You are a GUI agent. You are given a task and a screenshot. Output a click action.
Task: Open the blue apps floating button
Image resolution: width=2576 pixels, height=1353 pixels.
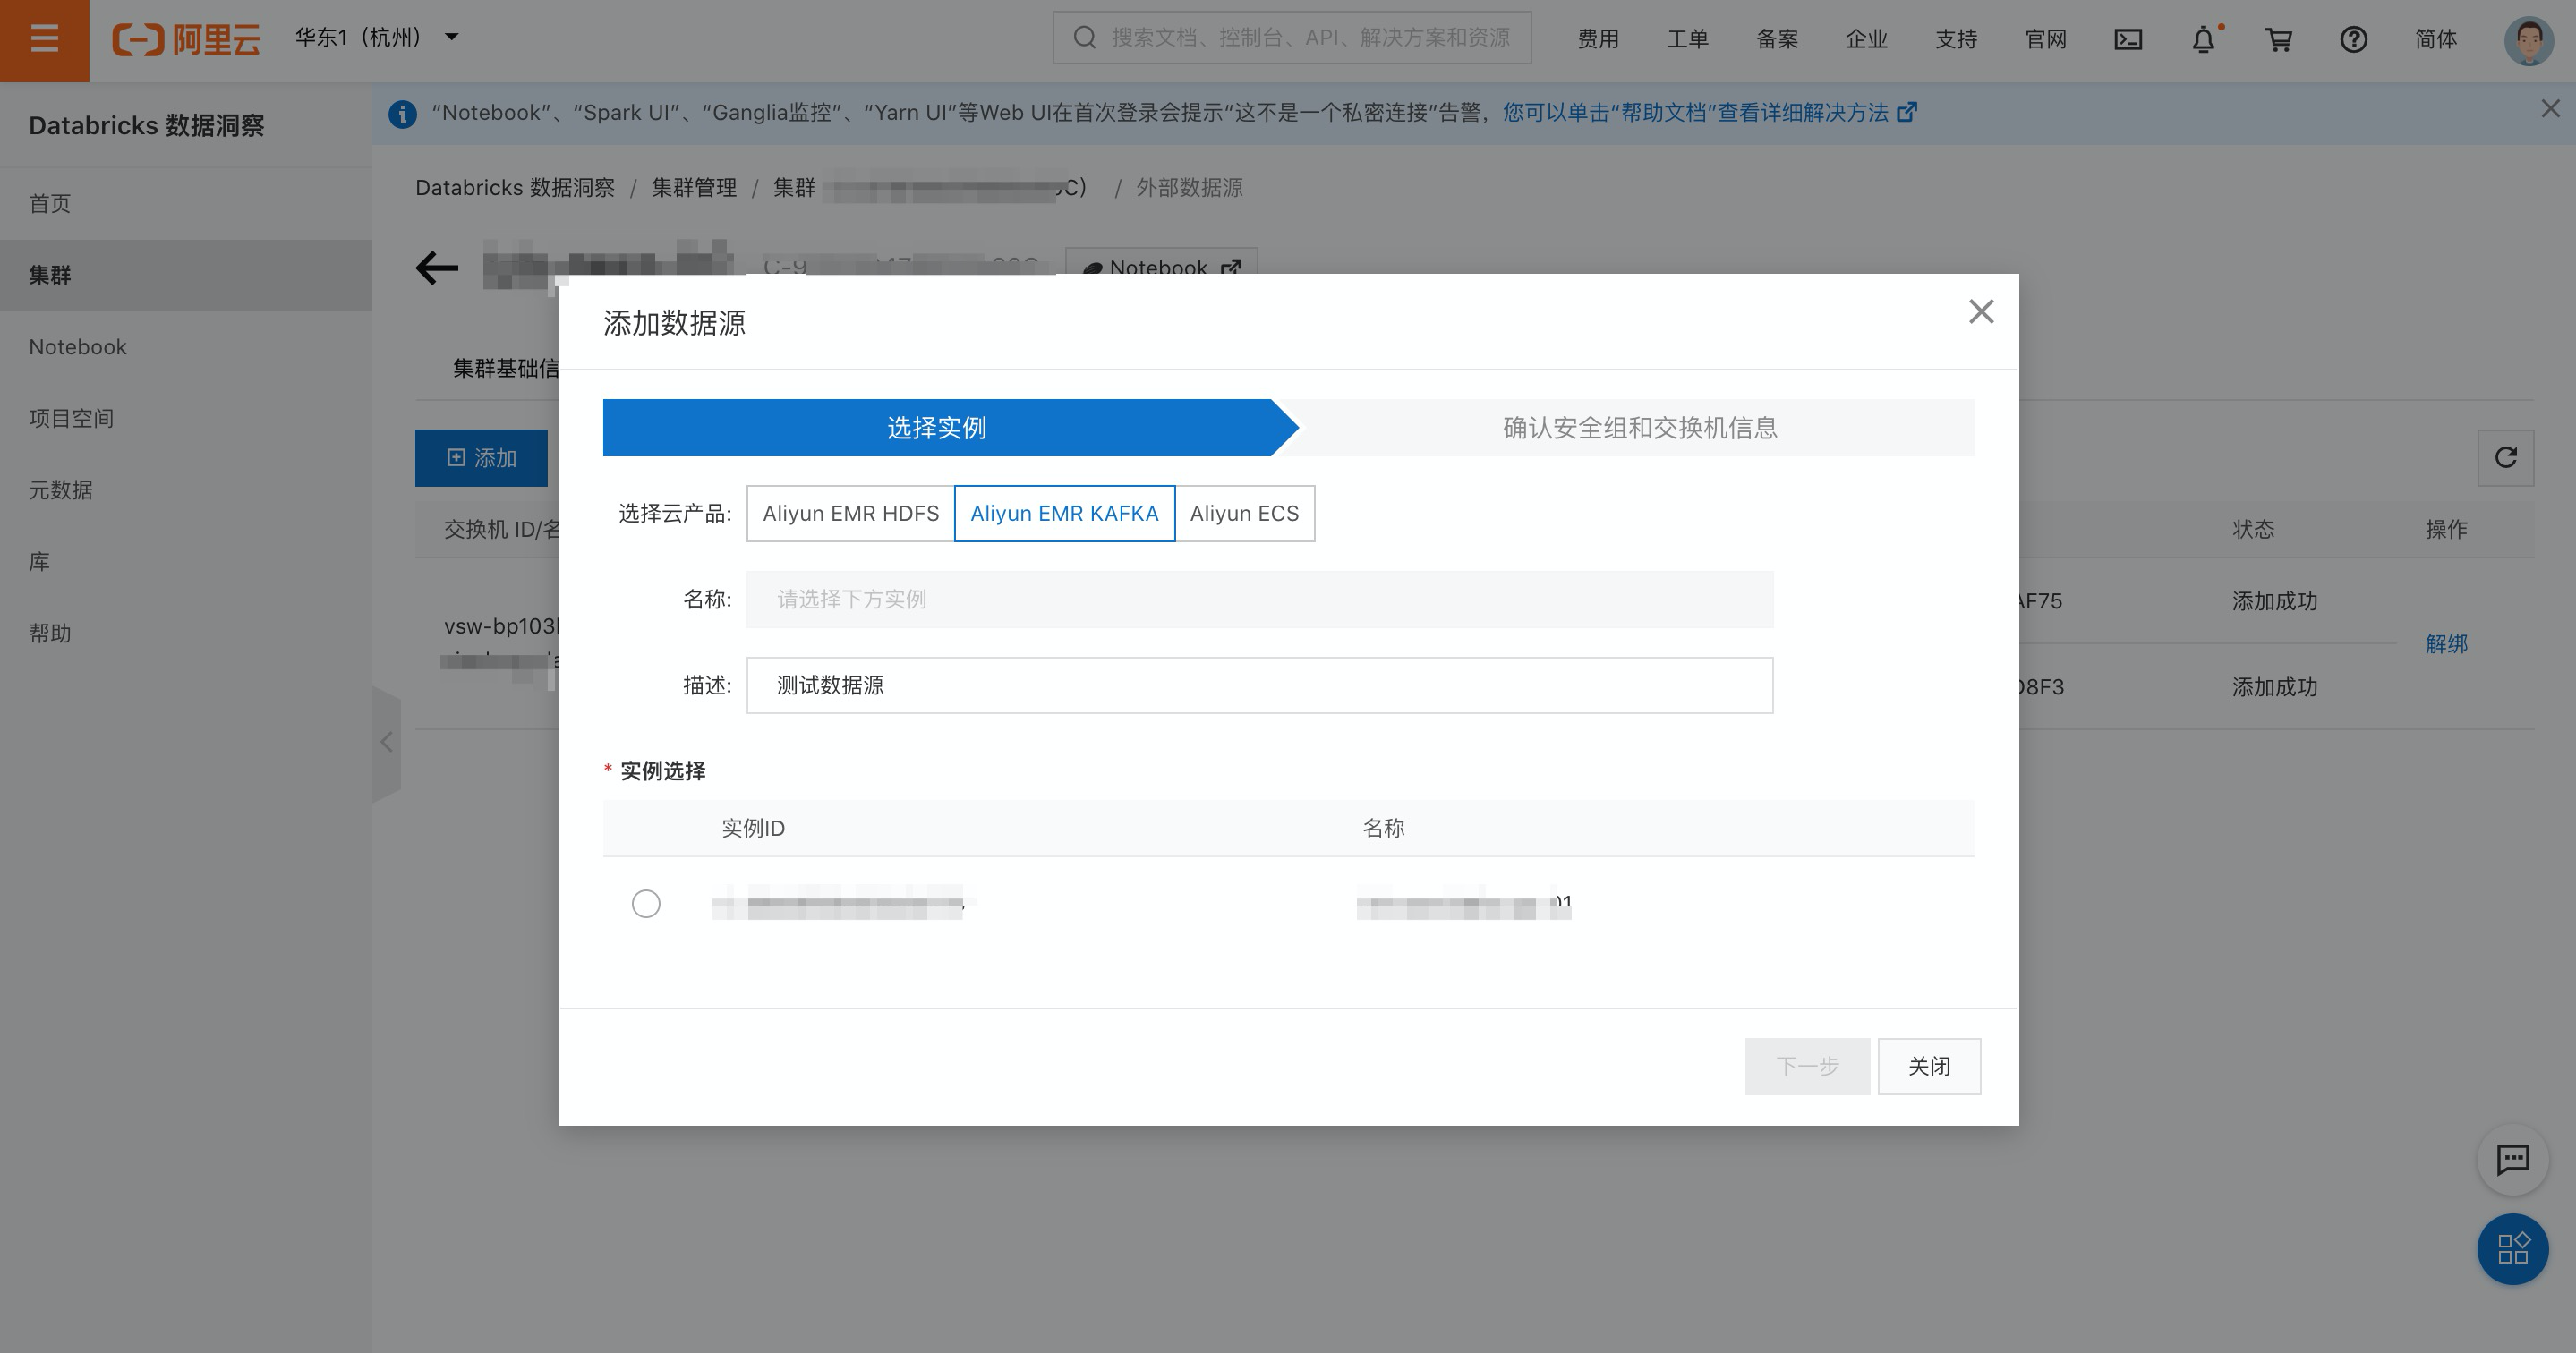point(2512,1249)
